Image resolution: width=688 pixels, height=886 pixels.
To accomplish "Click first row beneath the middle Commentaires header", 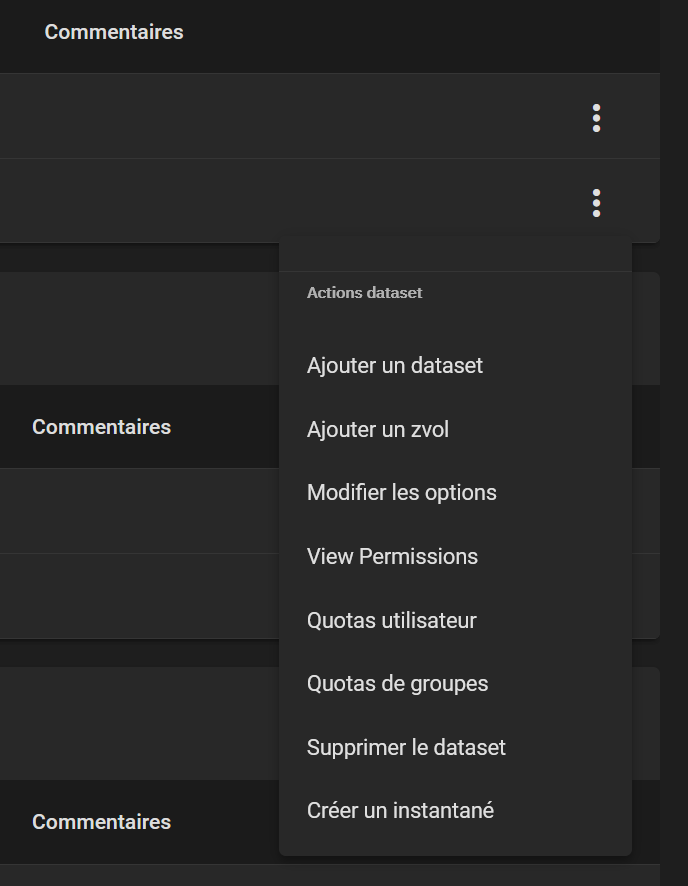I will click(x=140, y=511).
